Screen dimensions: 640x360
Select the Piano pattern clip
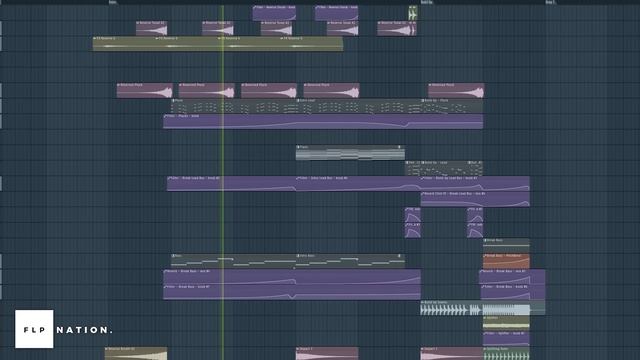coord(350,153)
